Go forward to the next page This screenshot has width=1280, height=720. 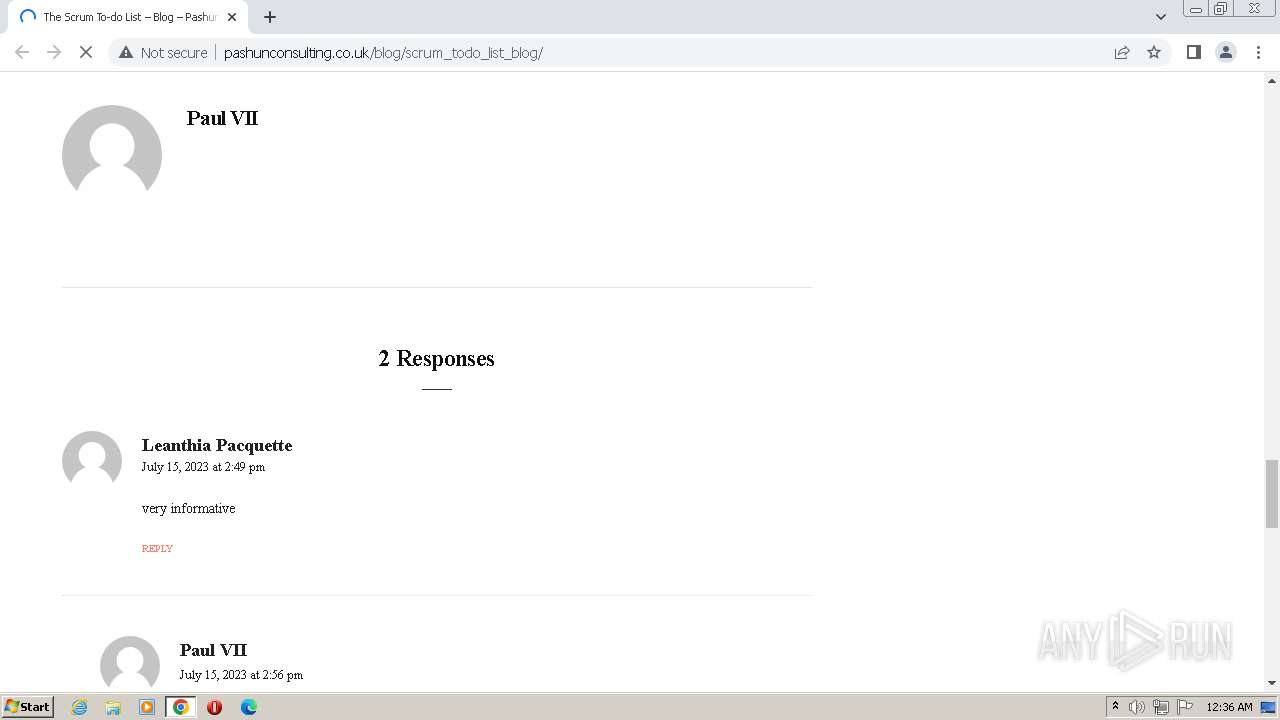pos(54,52)
